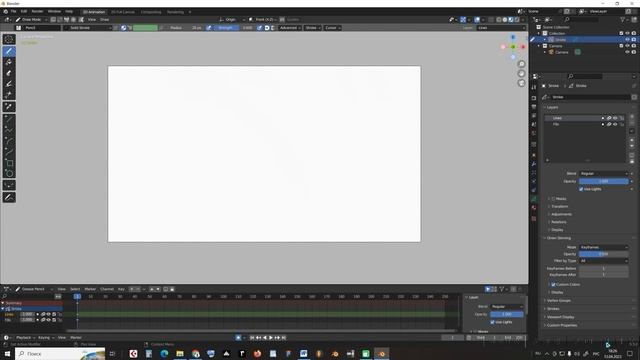The image size is (640, 360).
Task: Select the Cursor tool at toolbar top
Action: click(x=9, y=39)
